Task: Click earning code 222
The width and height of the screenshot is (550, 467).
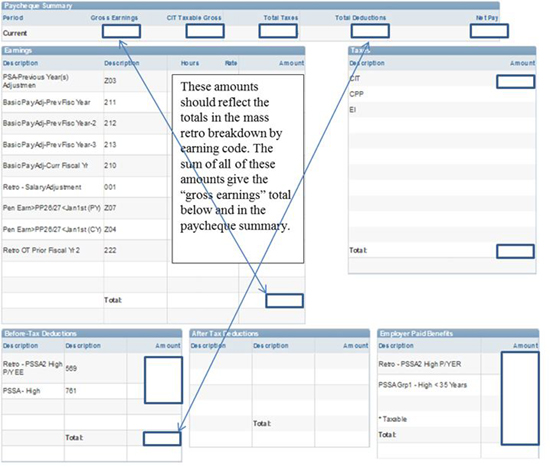Action: coord(110,250)
